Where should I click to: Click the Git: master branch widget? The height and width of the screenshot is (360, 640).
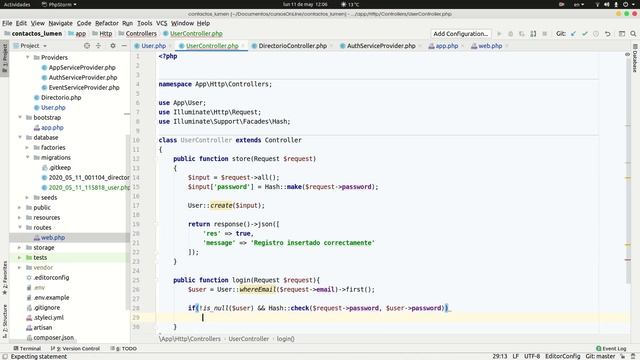point(600,356)
